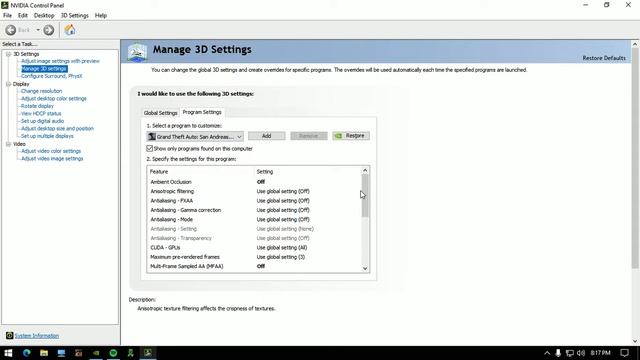Viewport: 640px width, 360px height.
Task: Click the taskbar clock showing 8:17 PM
Action: 600,353
